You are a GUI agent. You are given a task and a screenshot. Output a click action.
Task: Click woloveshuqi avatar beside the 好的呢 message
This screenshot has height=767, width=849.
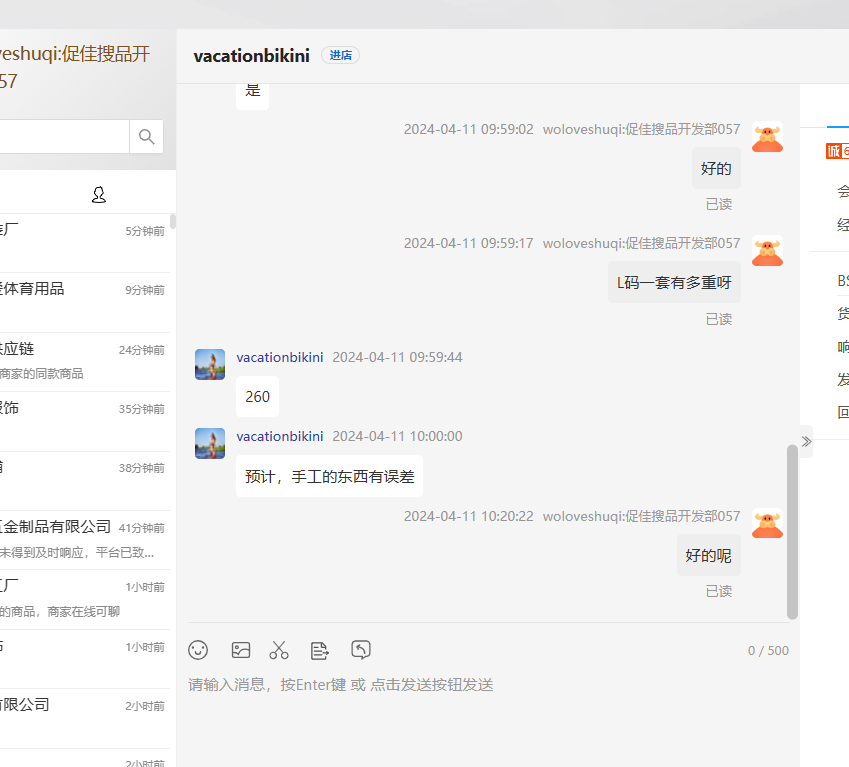click(767, 523)
